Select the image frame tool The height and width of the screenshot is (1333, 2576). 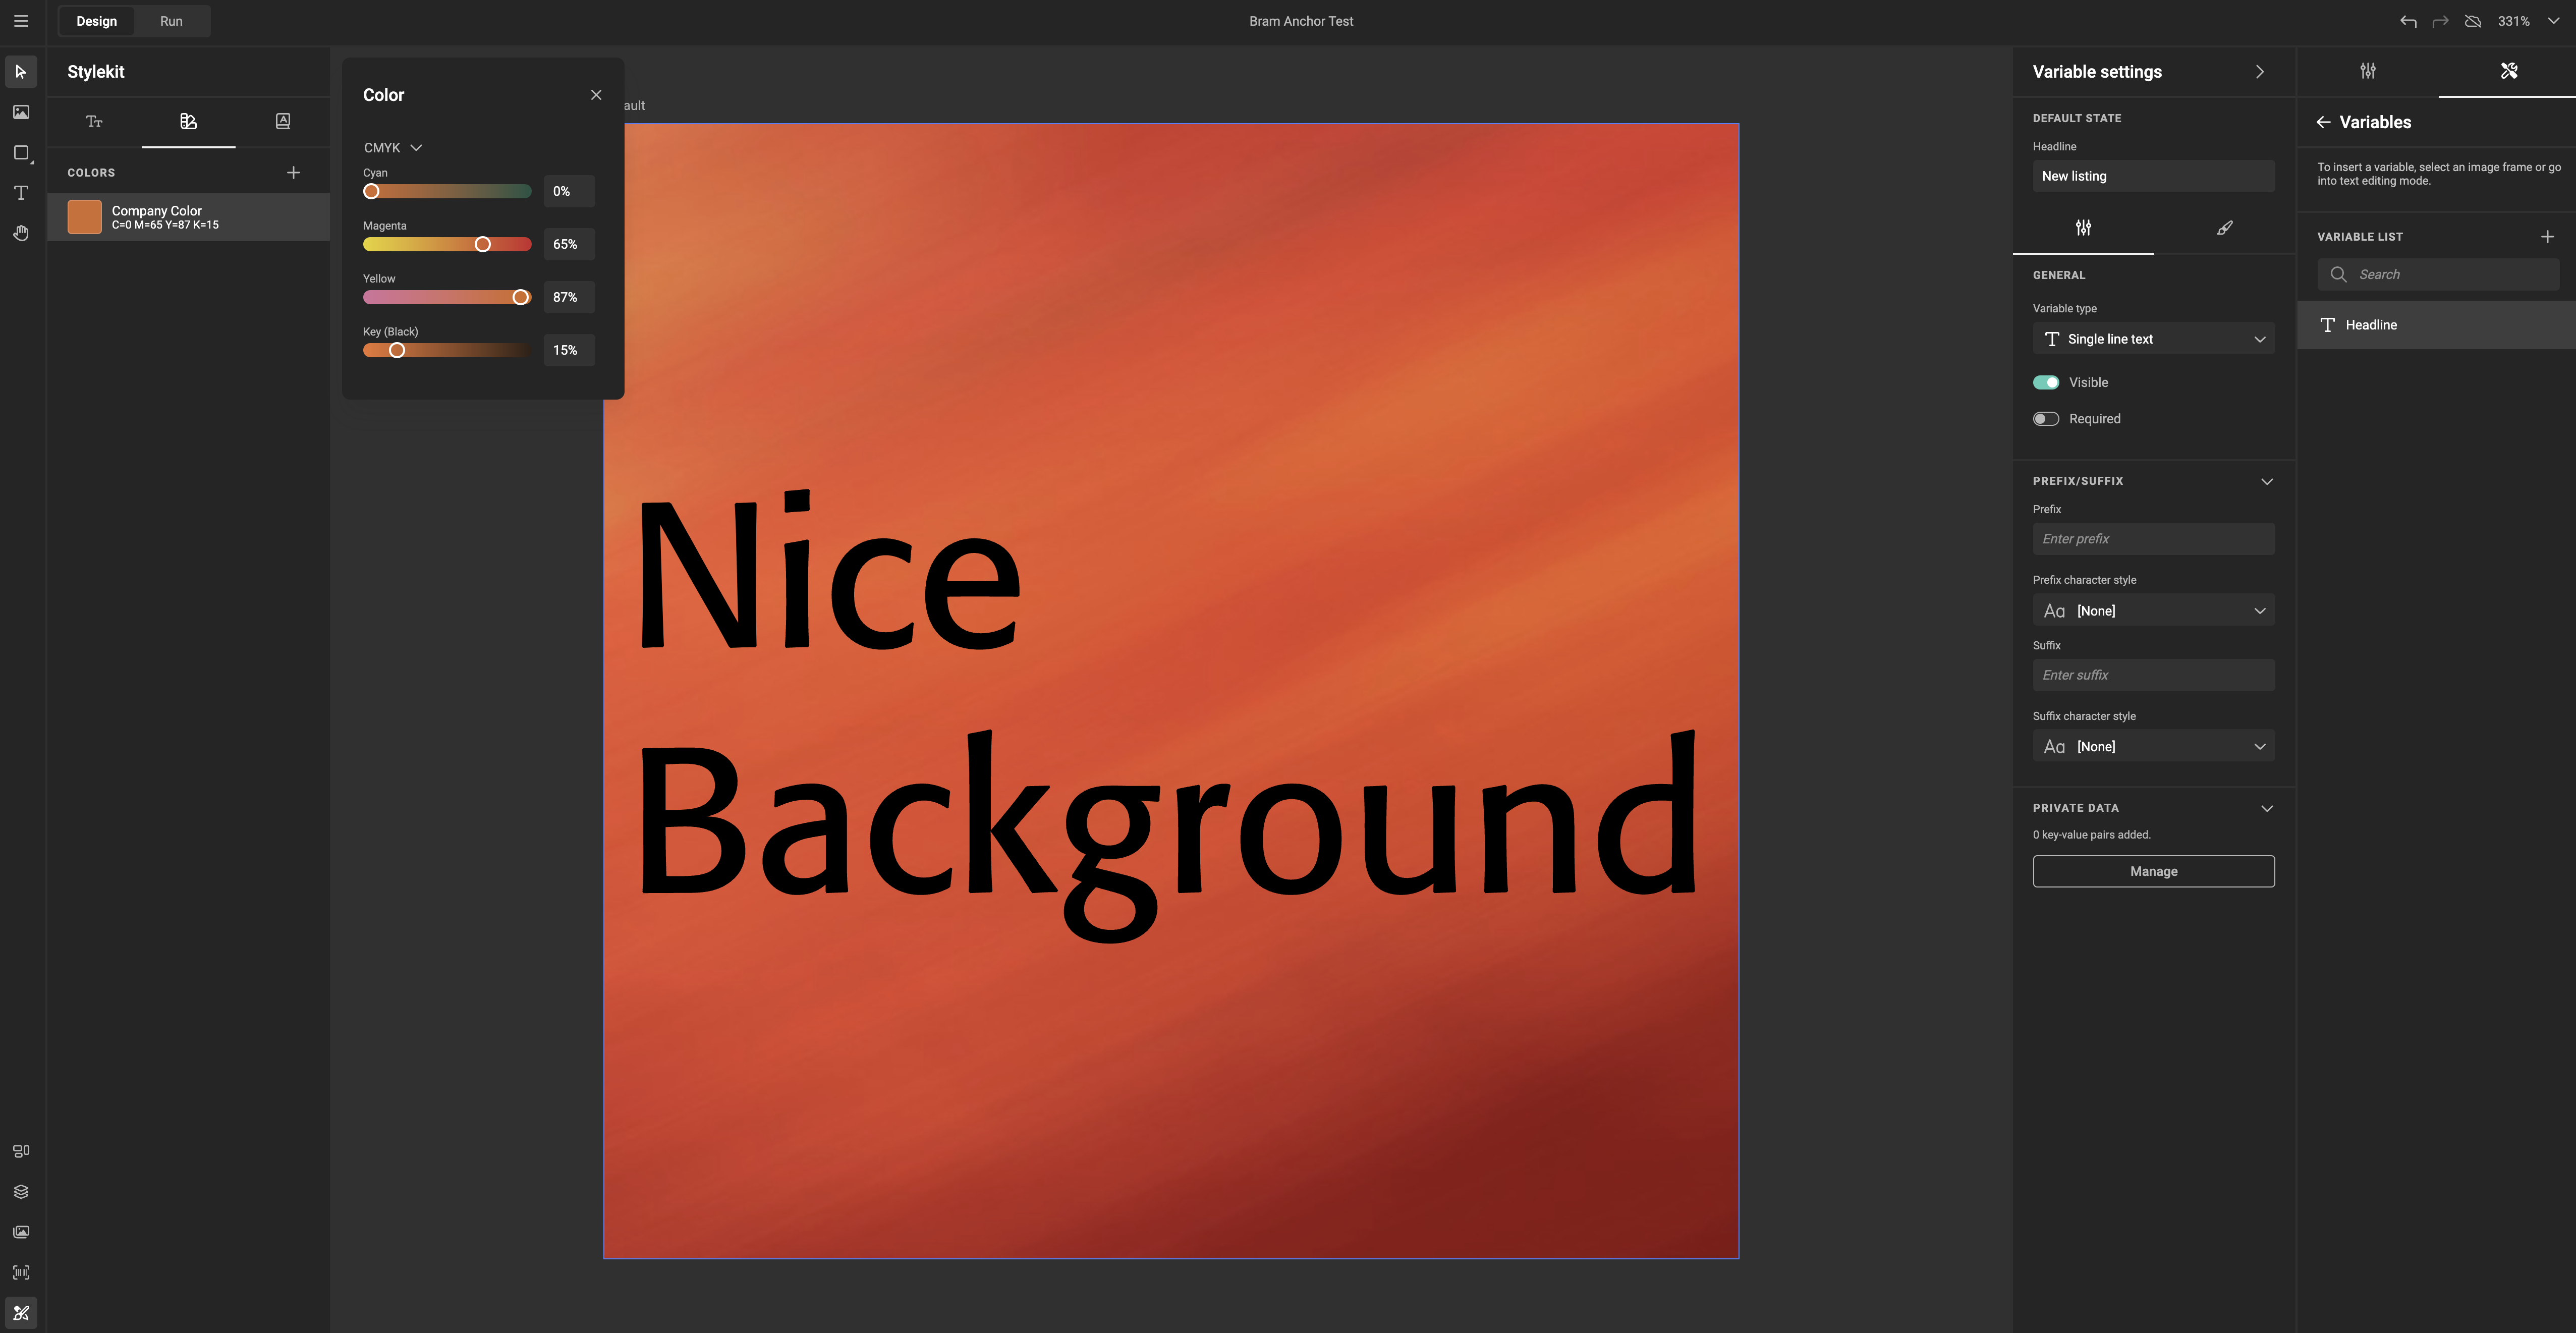point(21,112)
